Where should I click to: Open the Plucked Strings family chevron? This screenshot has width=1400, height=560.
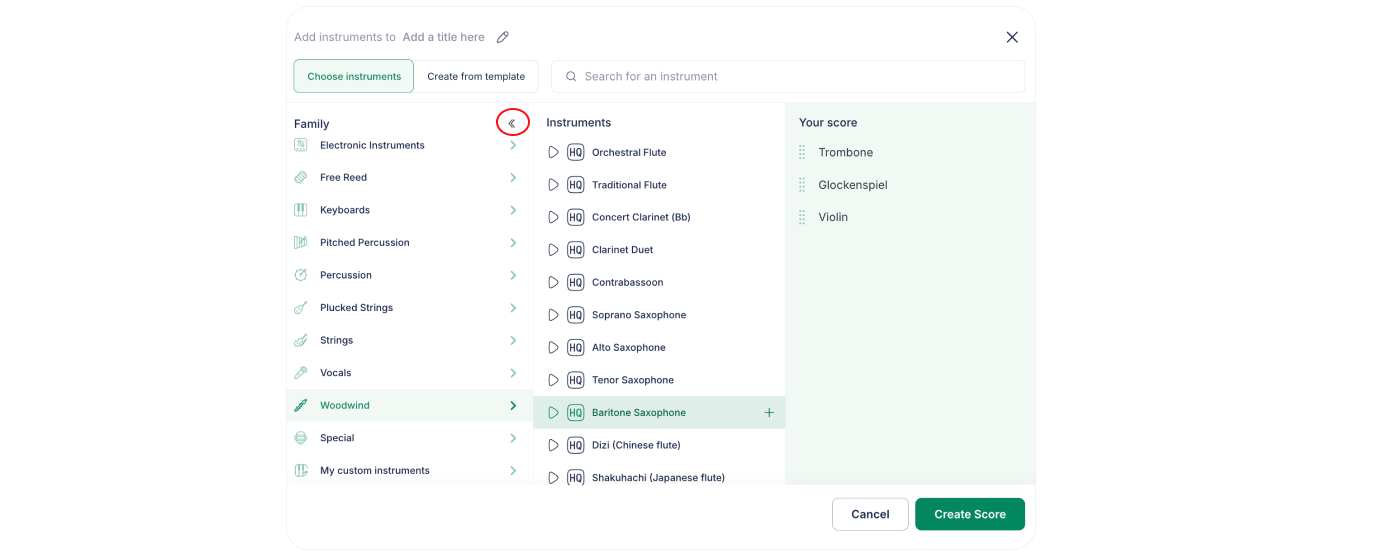pyautogui.click(x=513, y=308)
